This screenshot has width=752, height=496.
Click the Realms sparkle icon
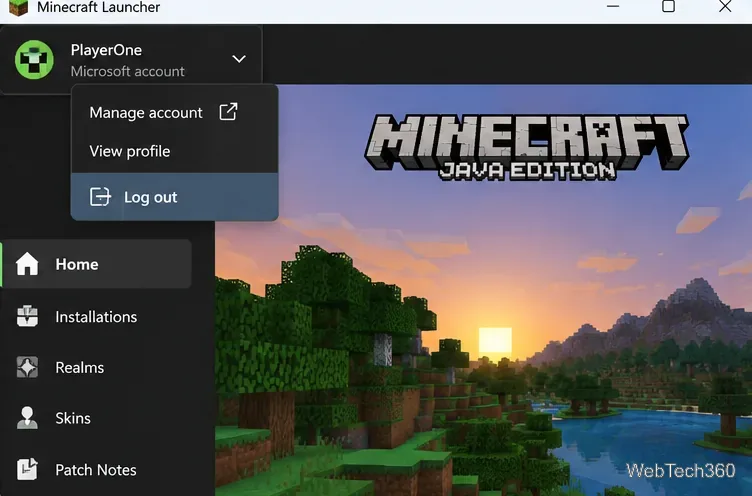[x=27, y=367]
